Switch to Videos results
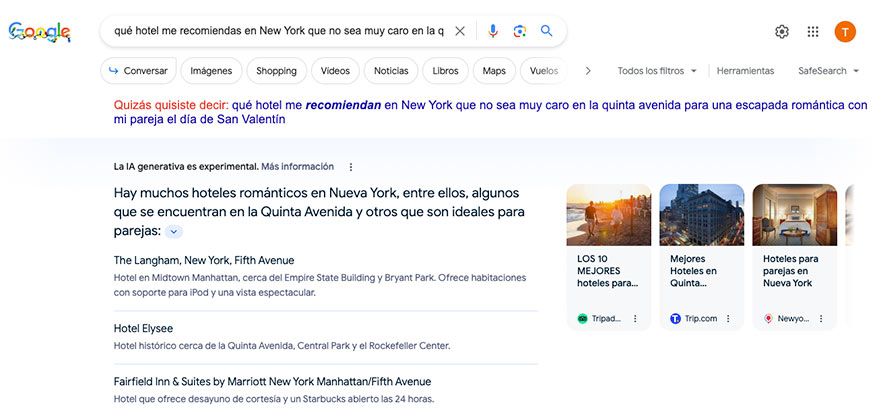The image size is (875, 415). 335,71
